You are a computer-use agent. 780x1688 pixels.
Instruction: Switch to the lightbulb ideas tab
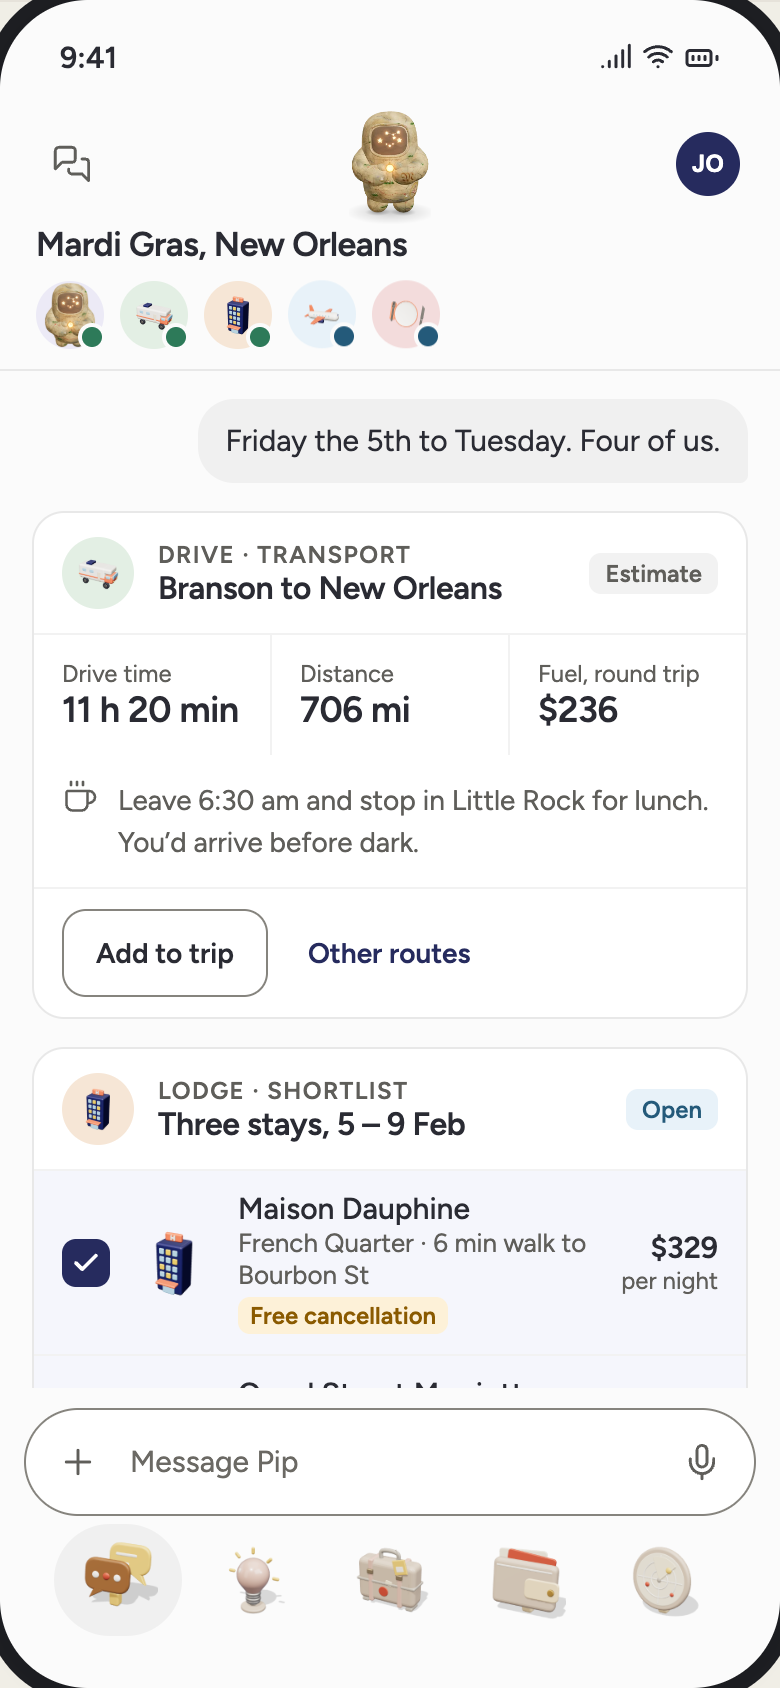254,1580
